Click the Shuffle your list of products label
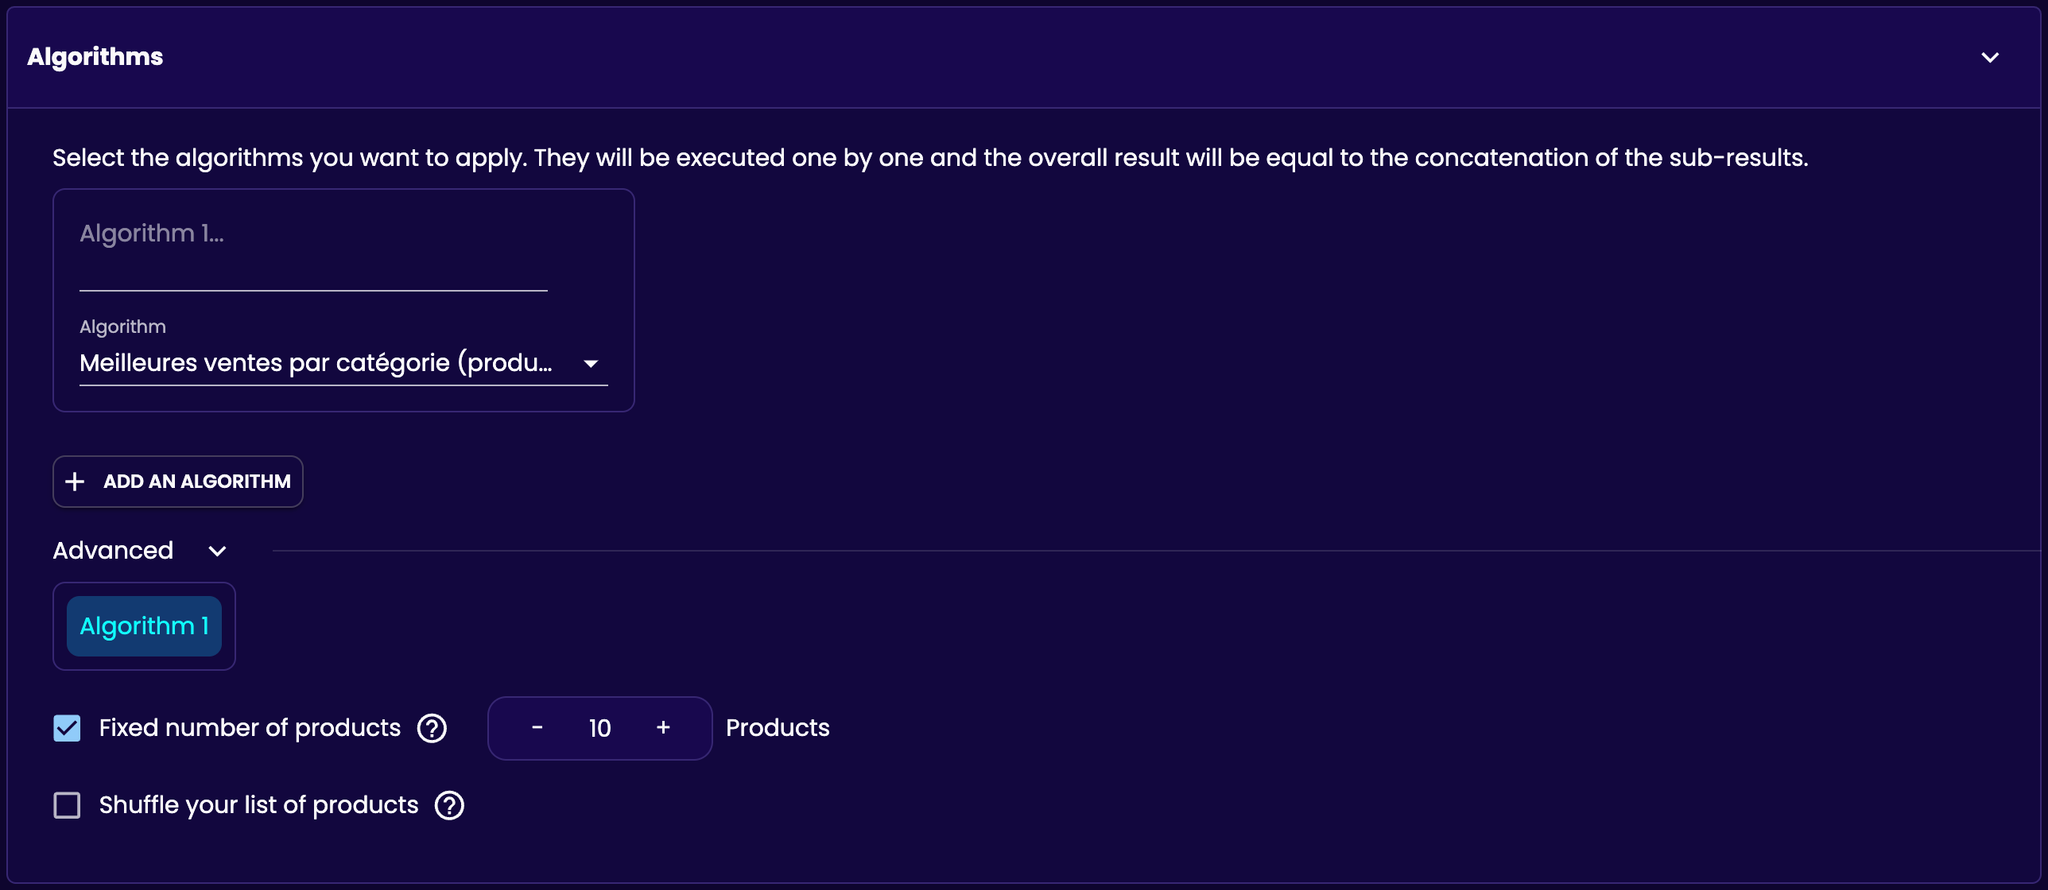2048x890 pixels. coord(259,805)
